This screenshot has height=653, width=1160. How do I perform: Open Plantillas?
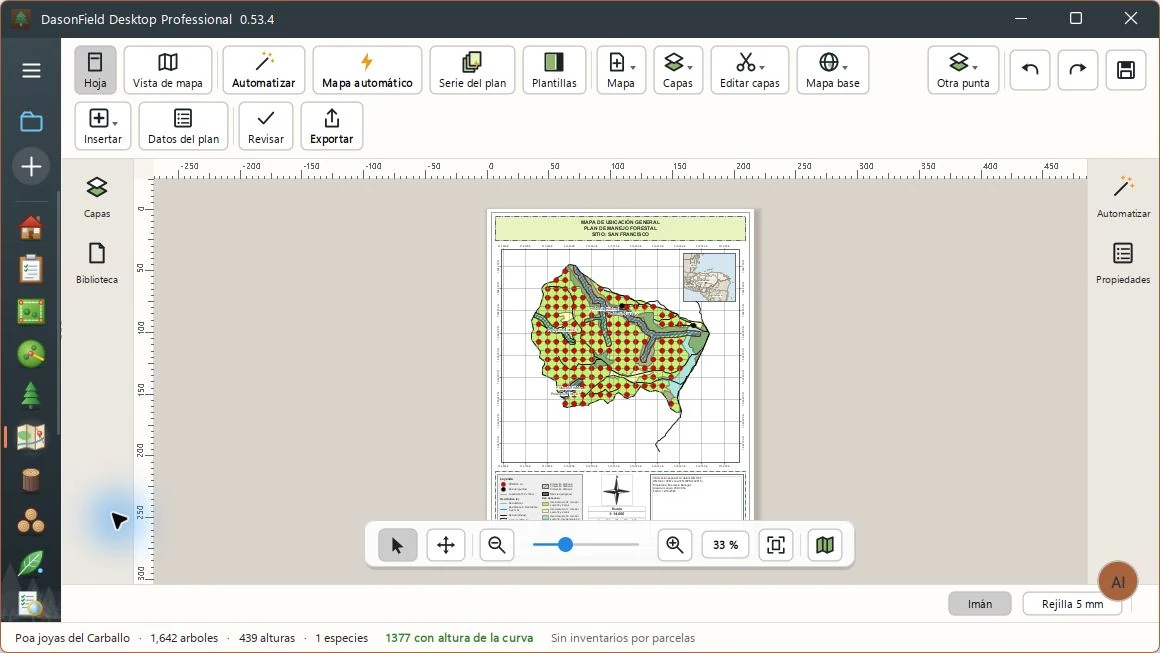(554, 70)
